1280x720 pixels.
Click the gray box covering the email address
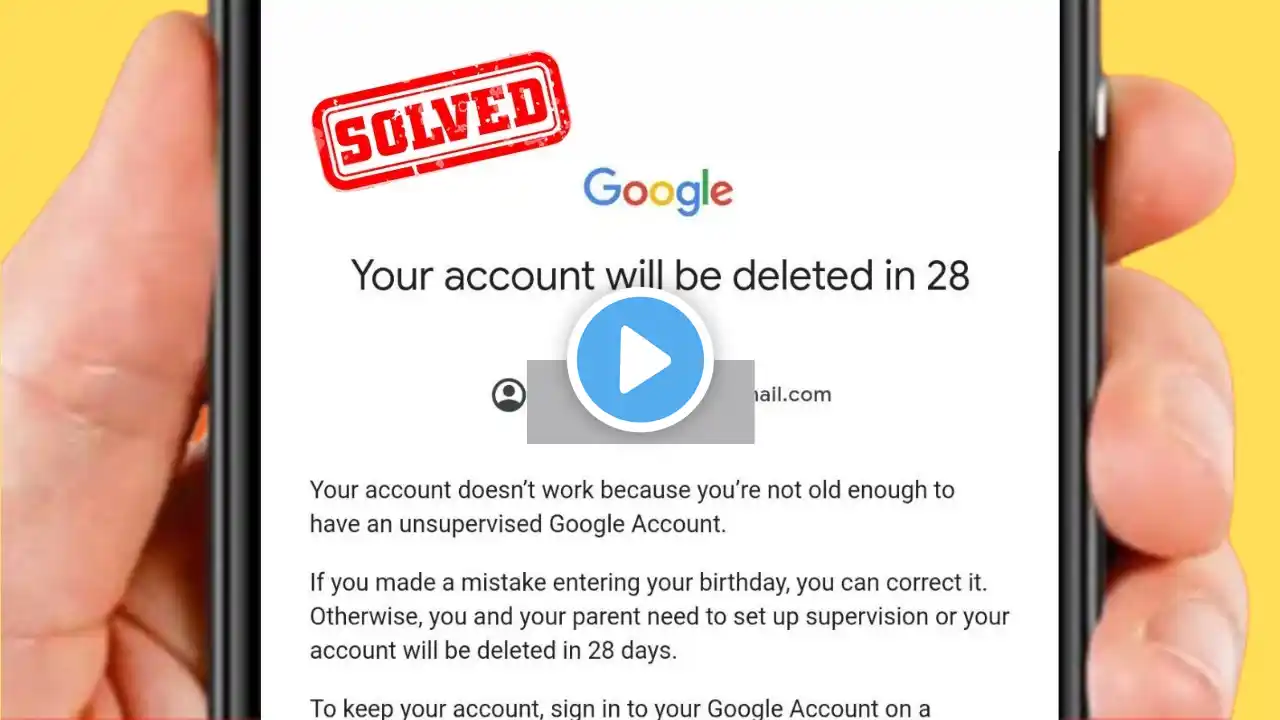click(x=640, y=401)
